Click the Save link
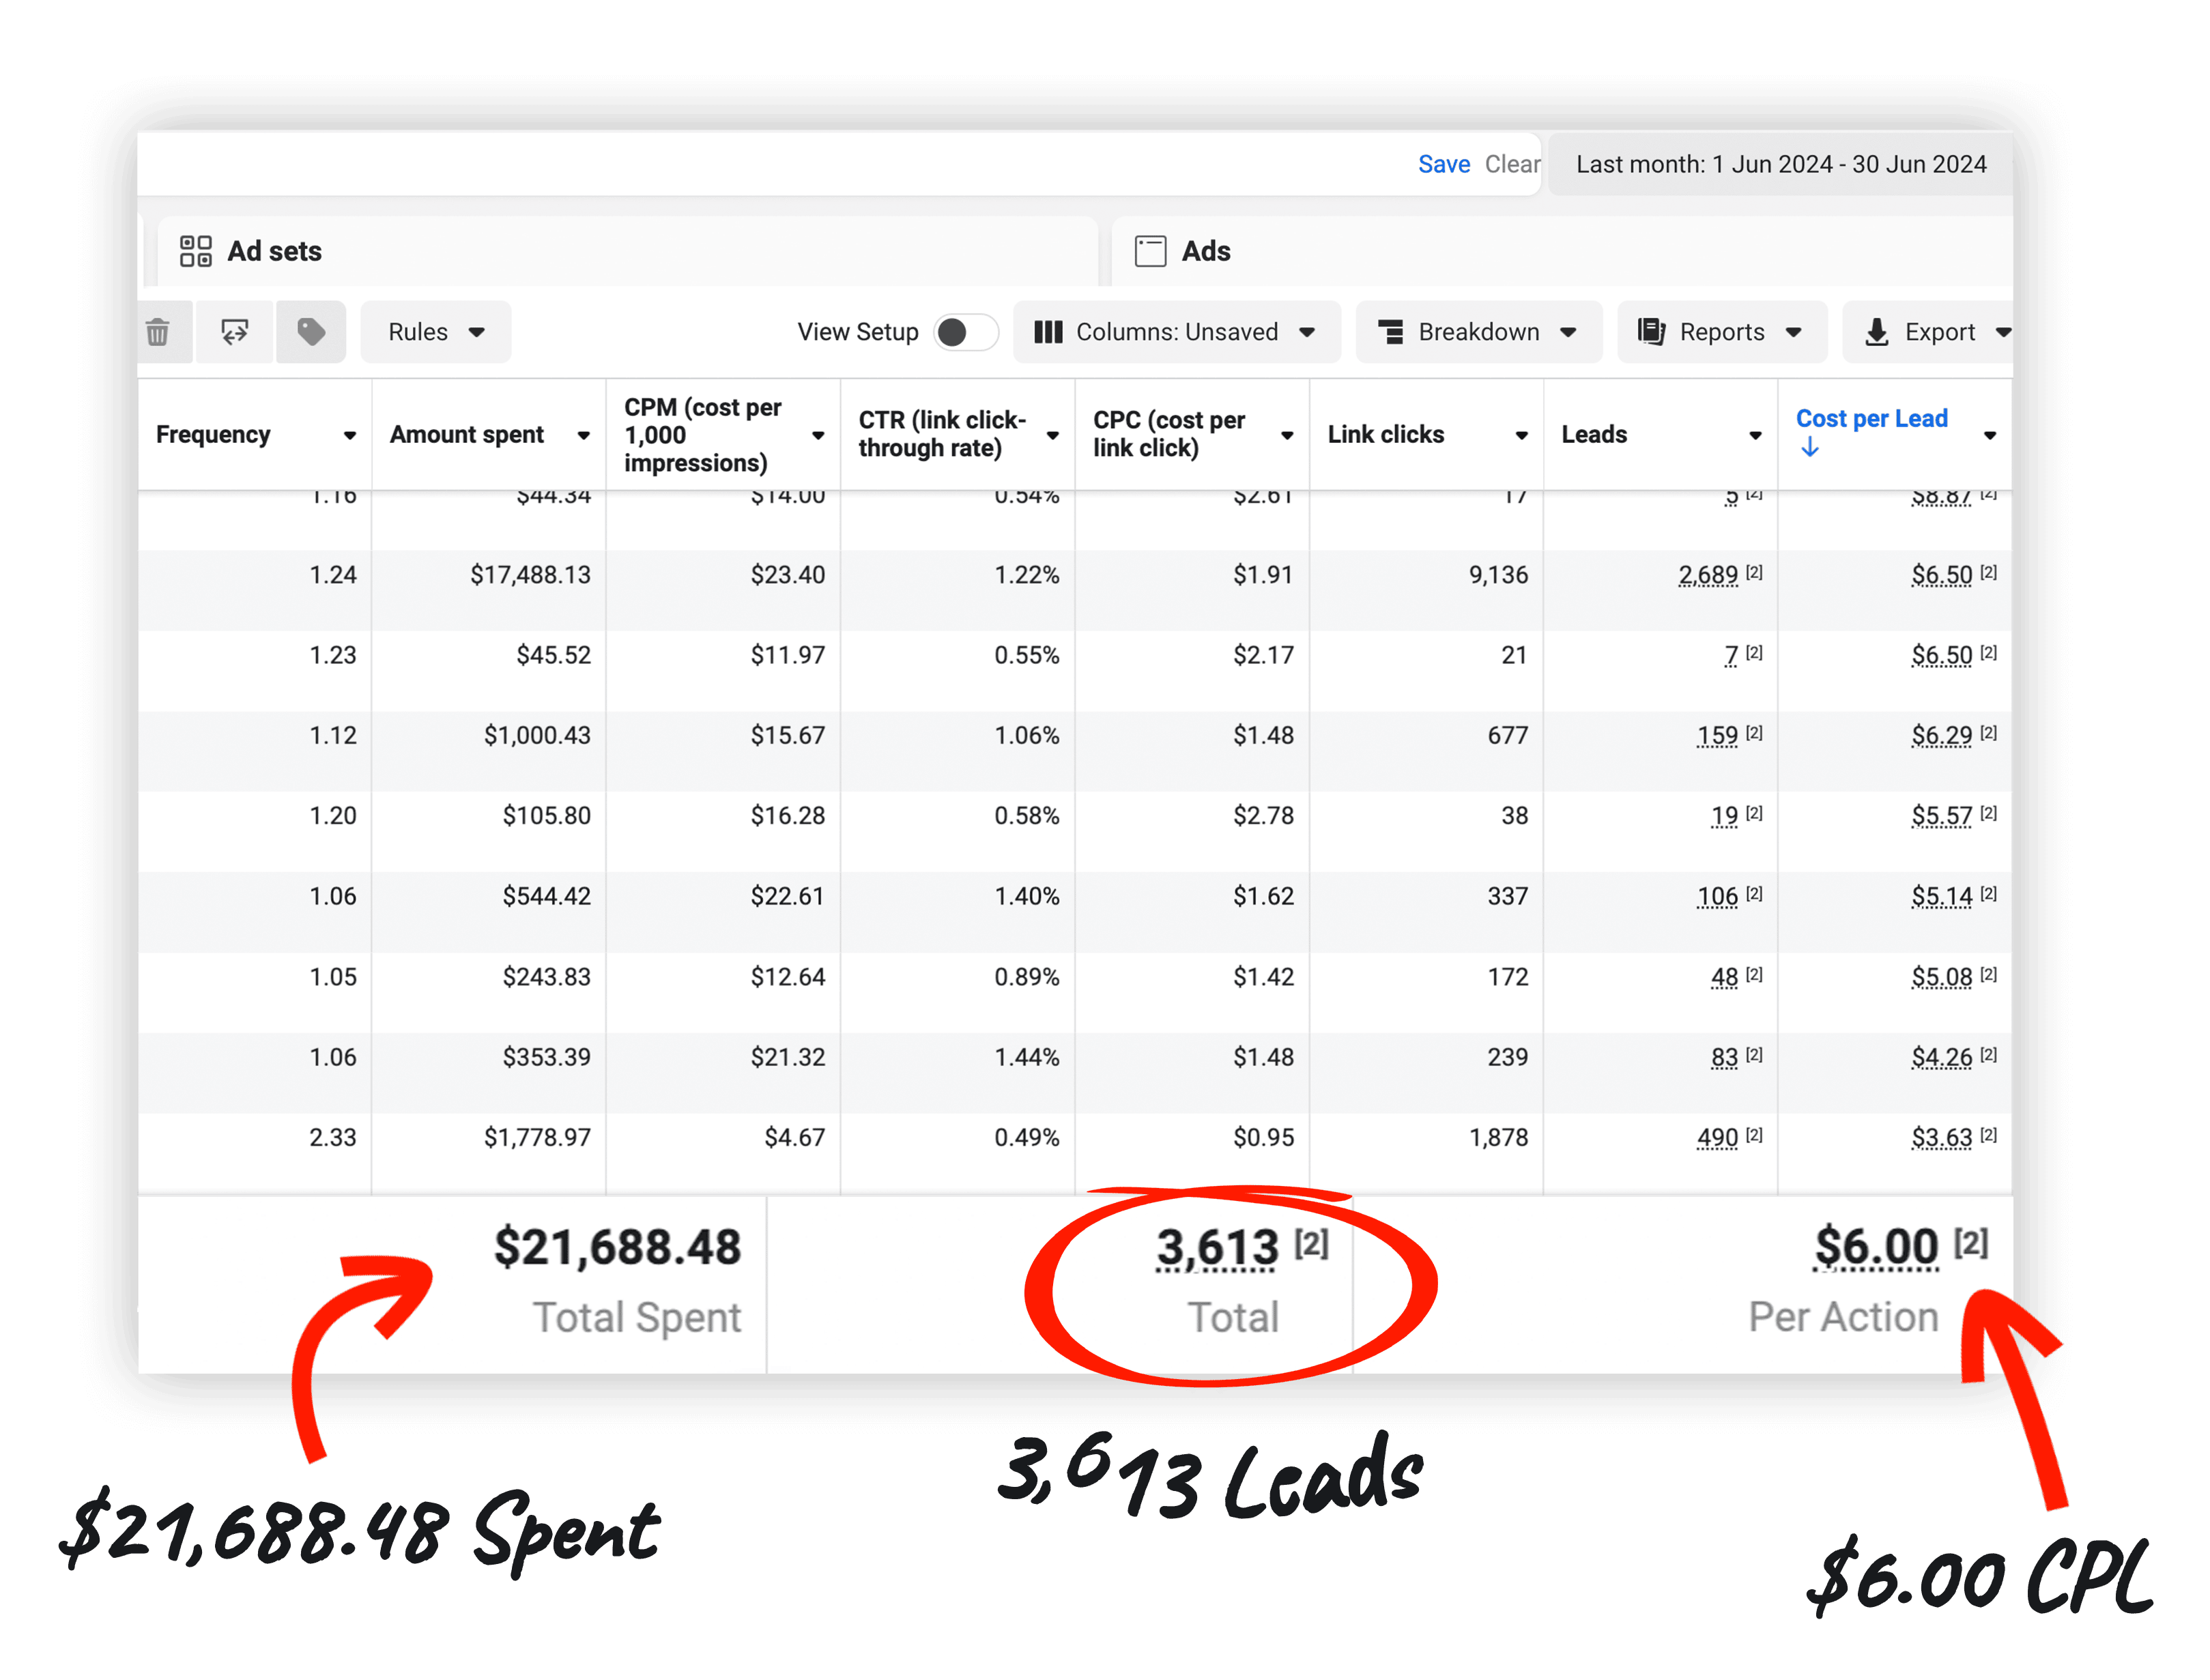 coord(1443,164)
